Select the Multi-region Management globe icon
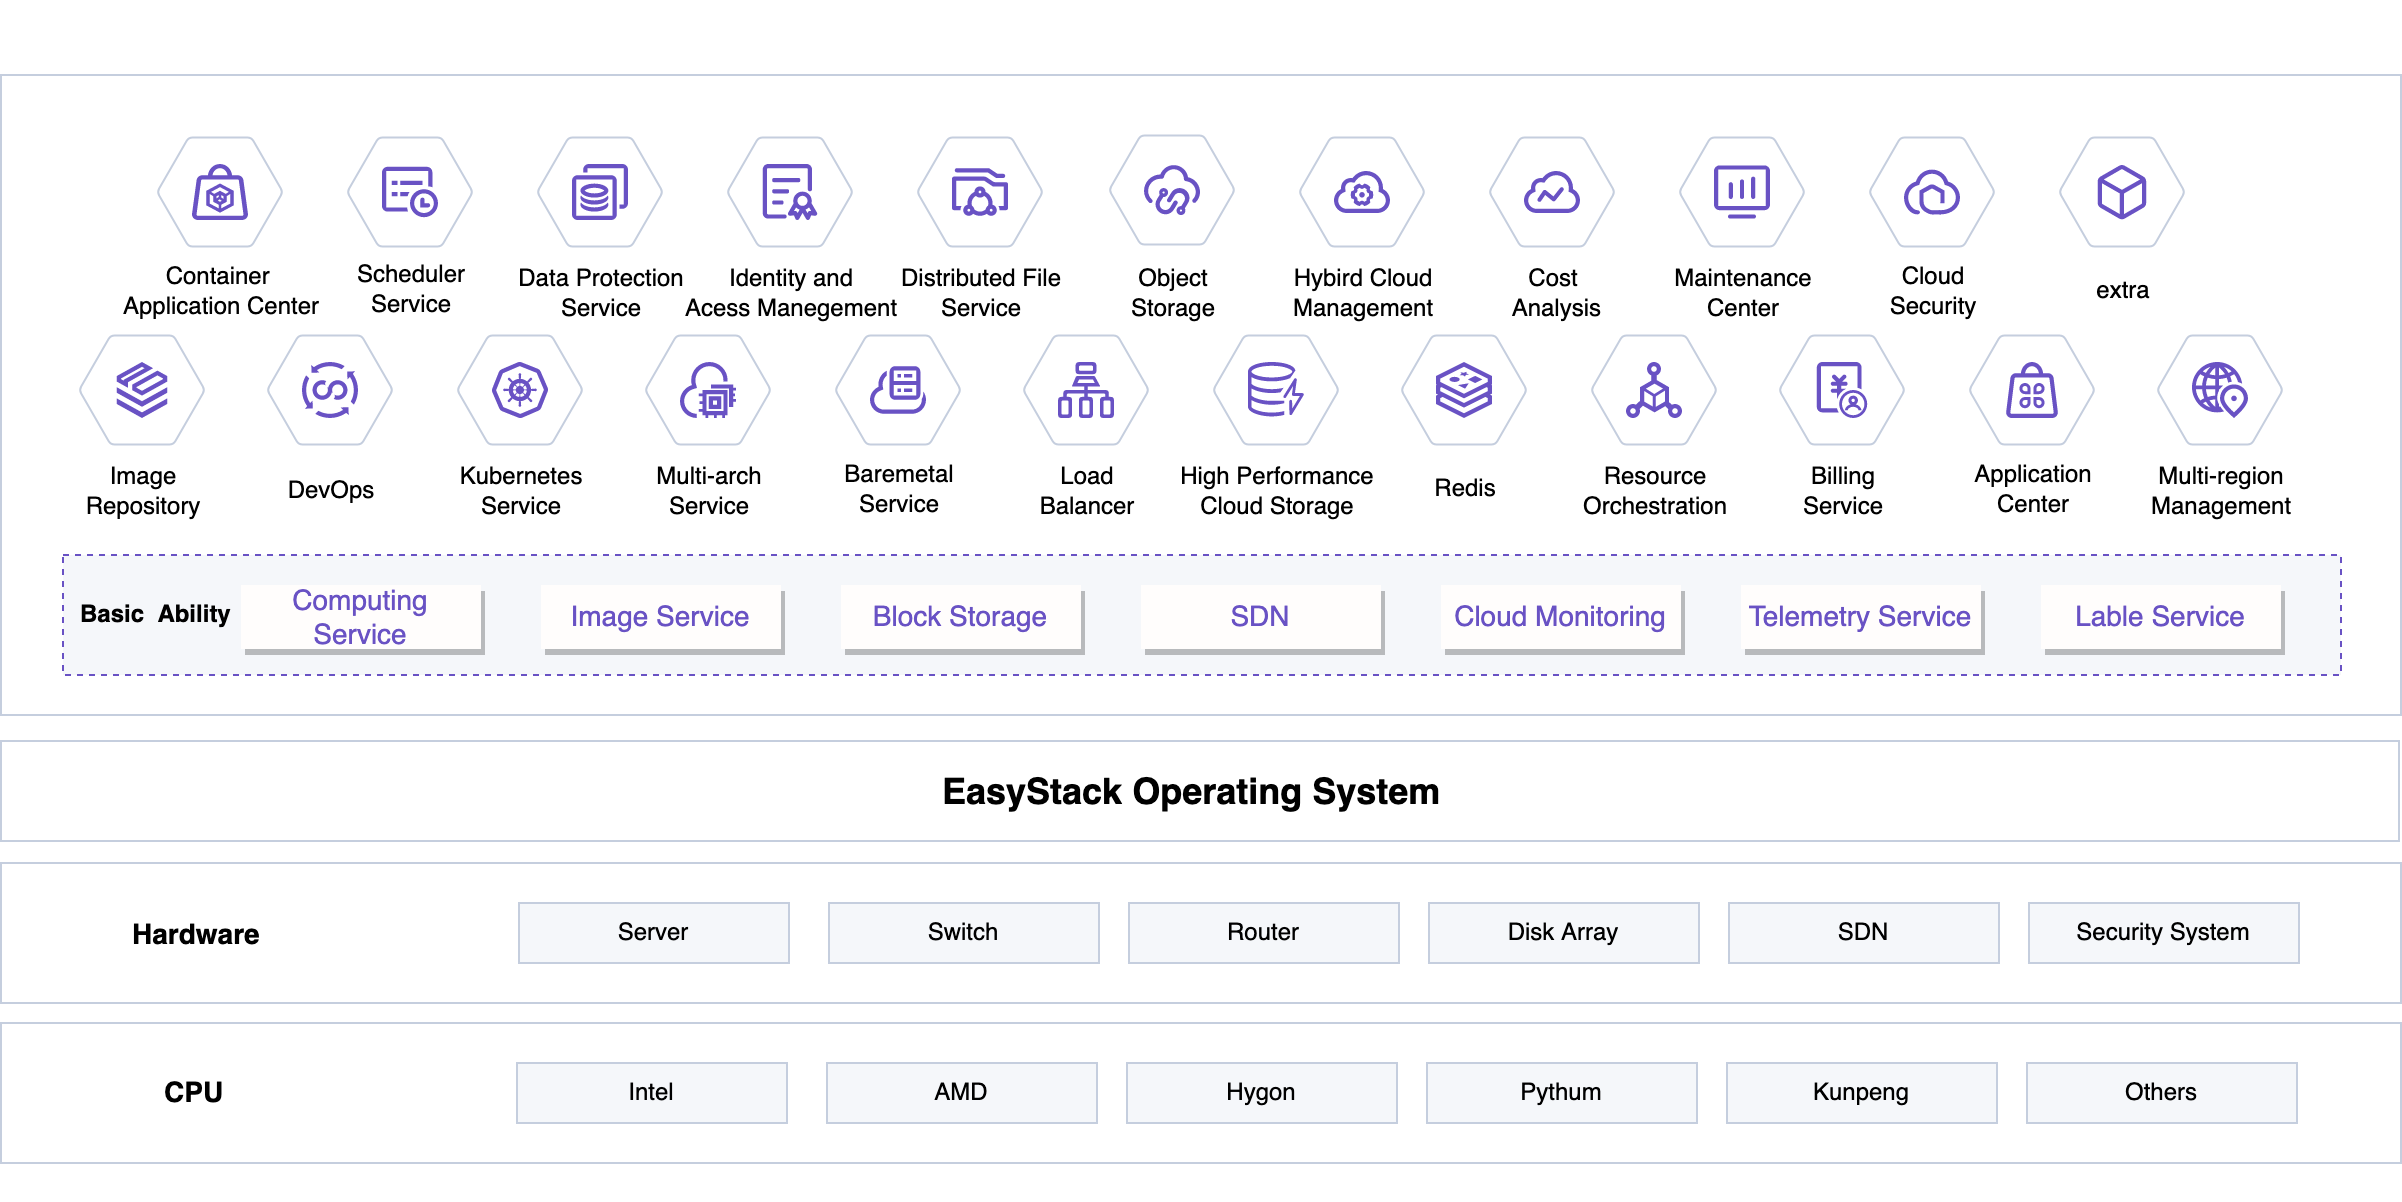The image size is (2402, 1202). point(2220,390)
